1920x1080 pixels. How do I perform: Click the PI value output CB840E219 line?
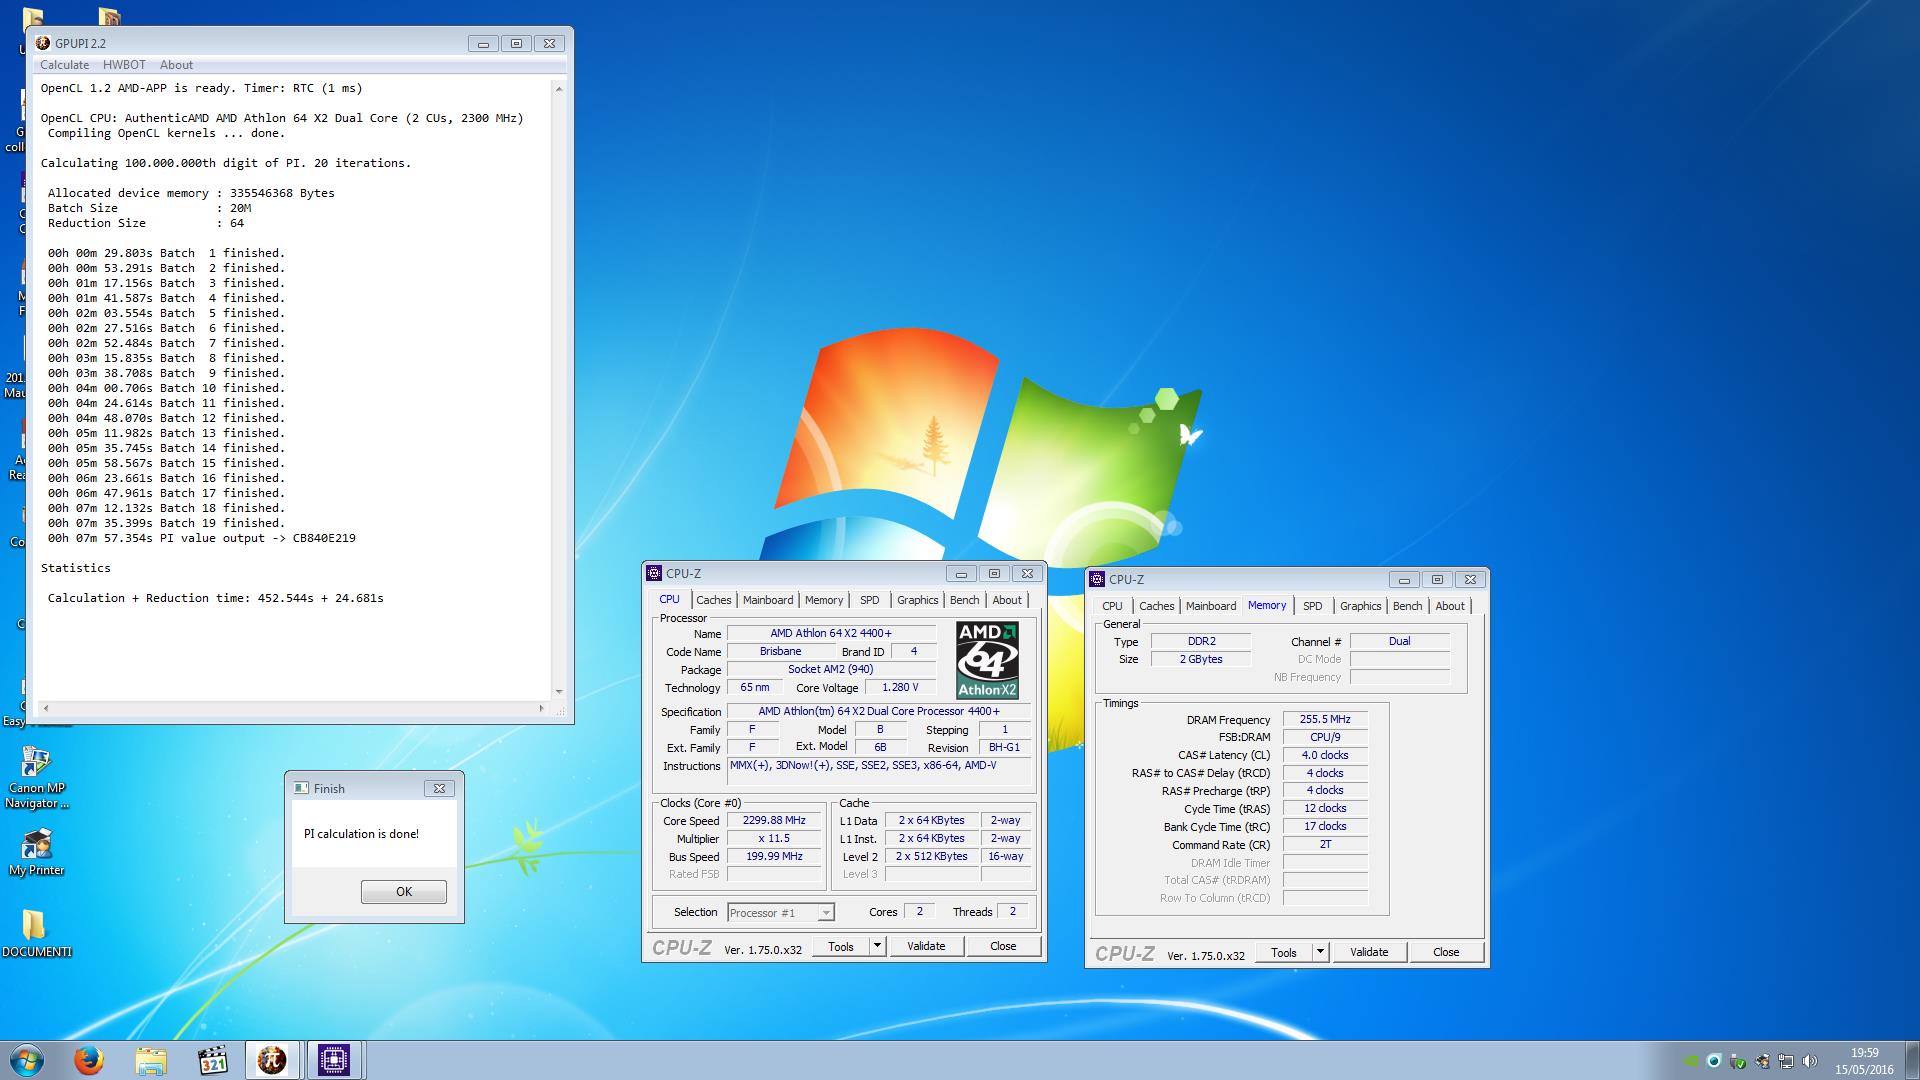[x=202, y=538]
